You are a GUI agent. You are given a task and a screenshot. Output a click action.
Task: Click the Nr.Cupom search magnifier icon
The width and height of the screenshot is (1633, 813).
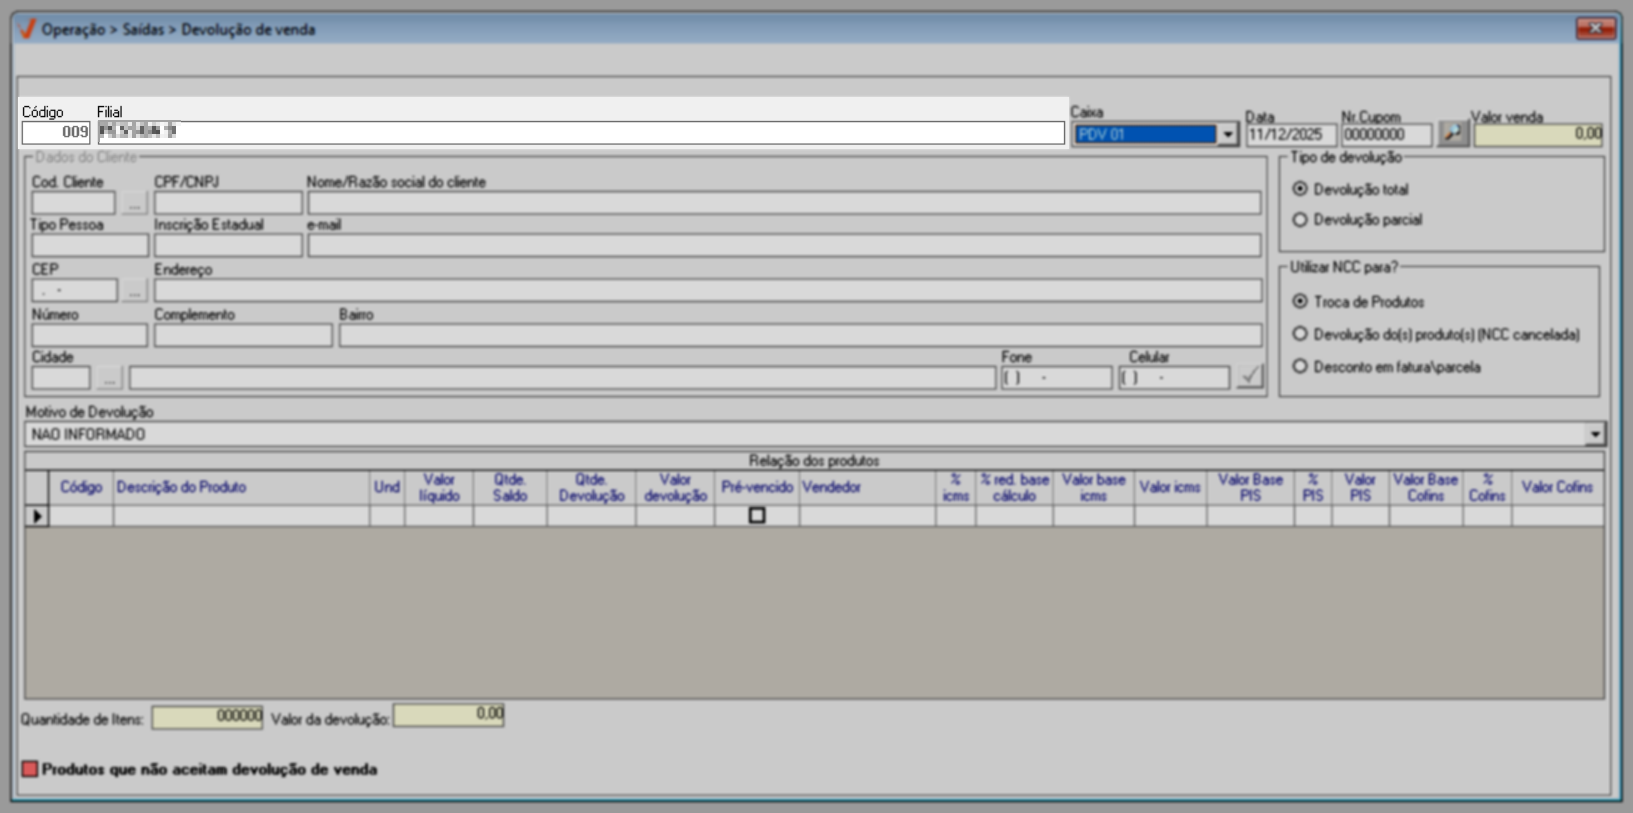click(x=1452, y=133)
